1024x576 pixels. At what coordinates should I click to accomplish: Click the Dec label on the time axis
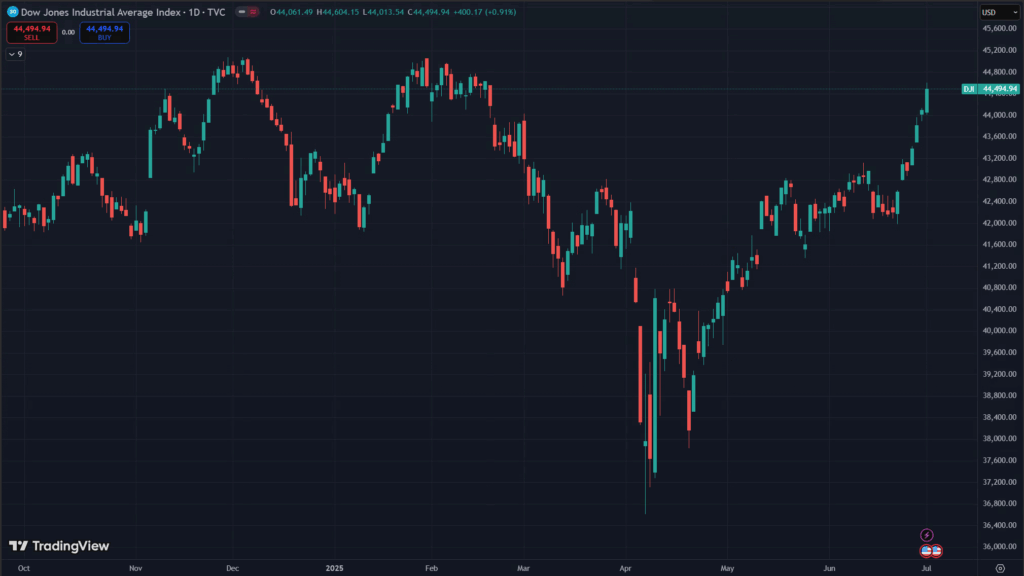tap(232, 567)
